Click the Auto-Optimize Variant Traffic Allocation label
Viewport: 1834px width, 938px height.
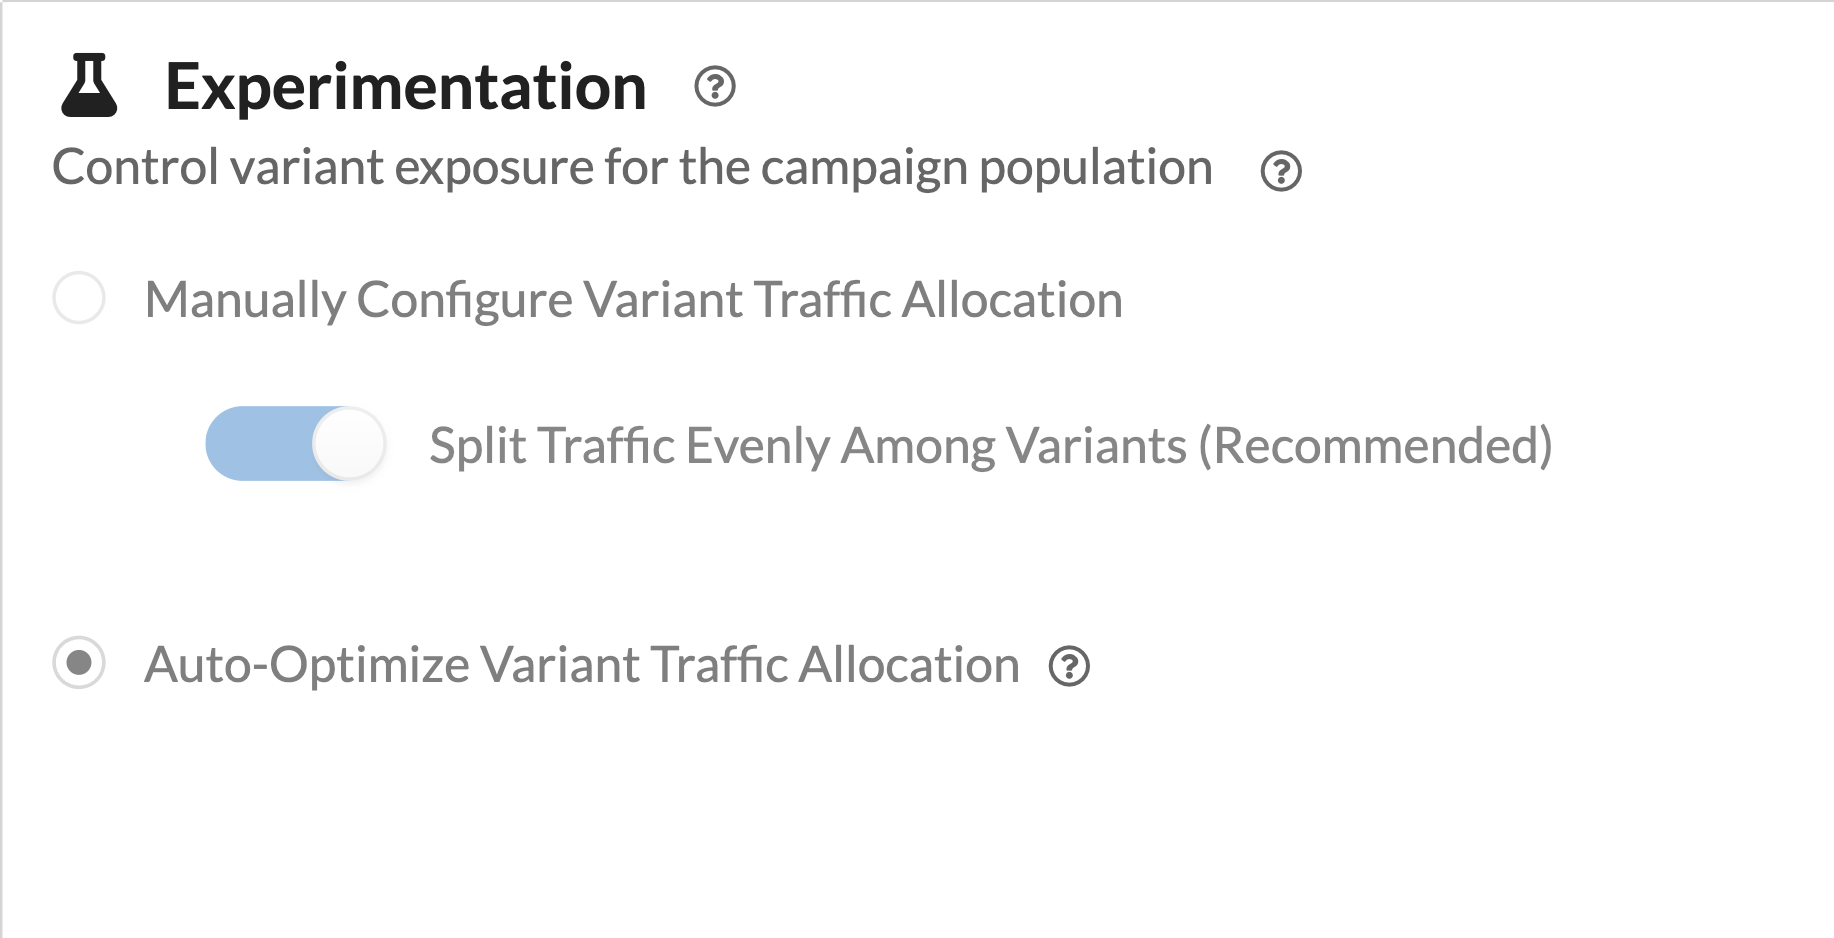pyautogui.click(x=581, y=665)
